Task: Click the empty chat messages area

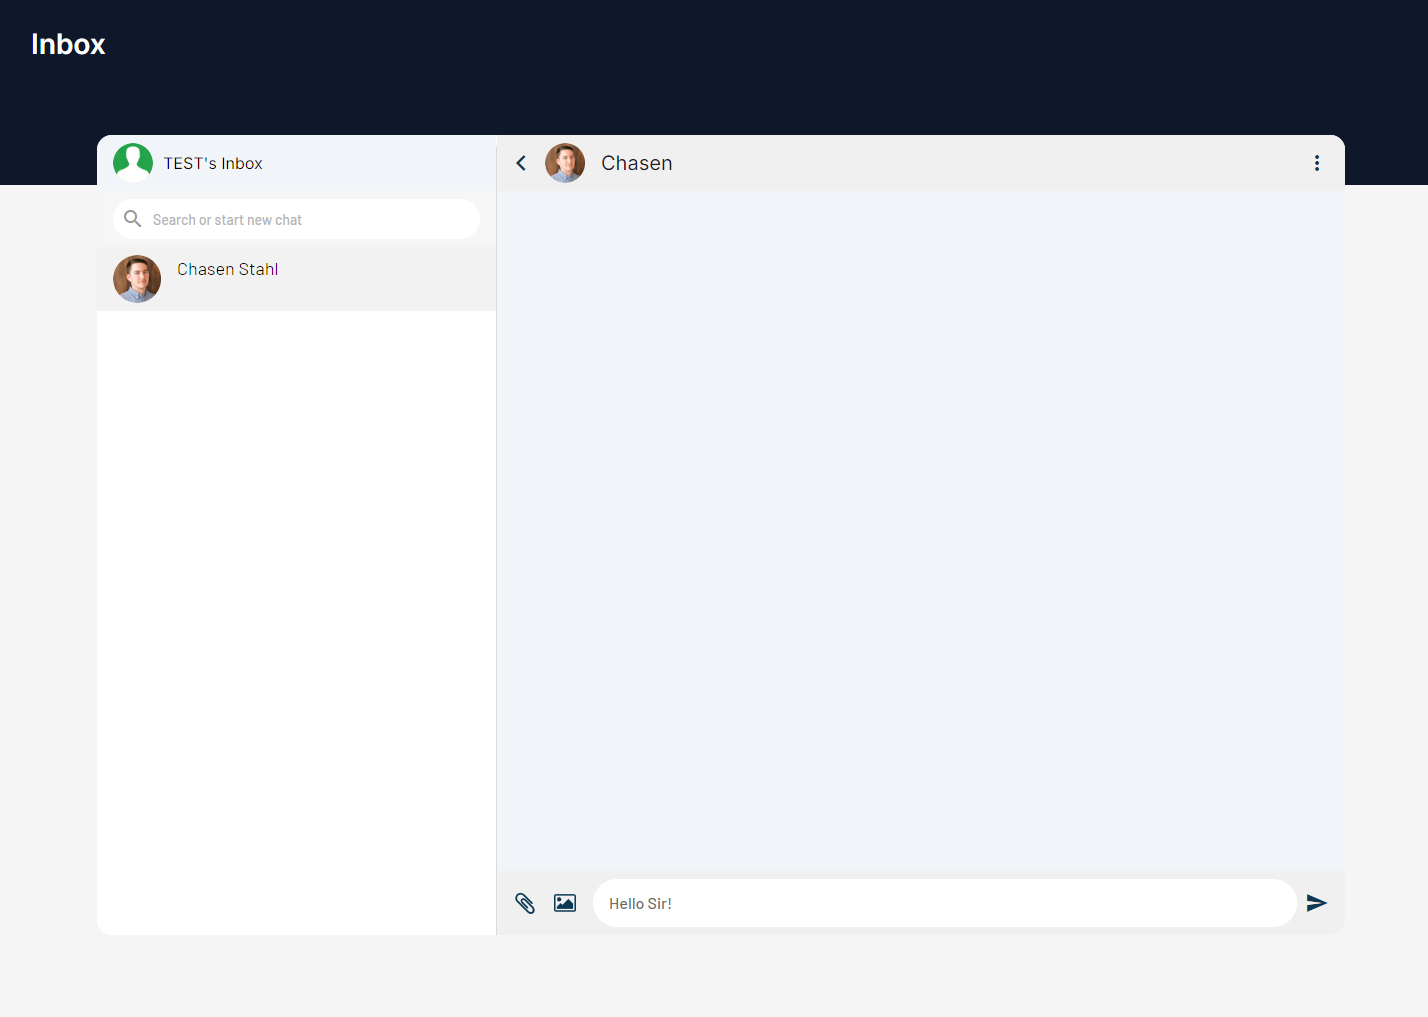Action: coord(920,530)
